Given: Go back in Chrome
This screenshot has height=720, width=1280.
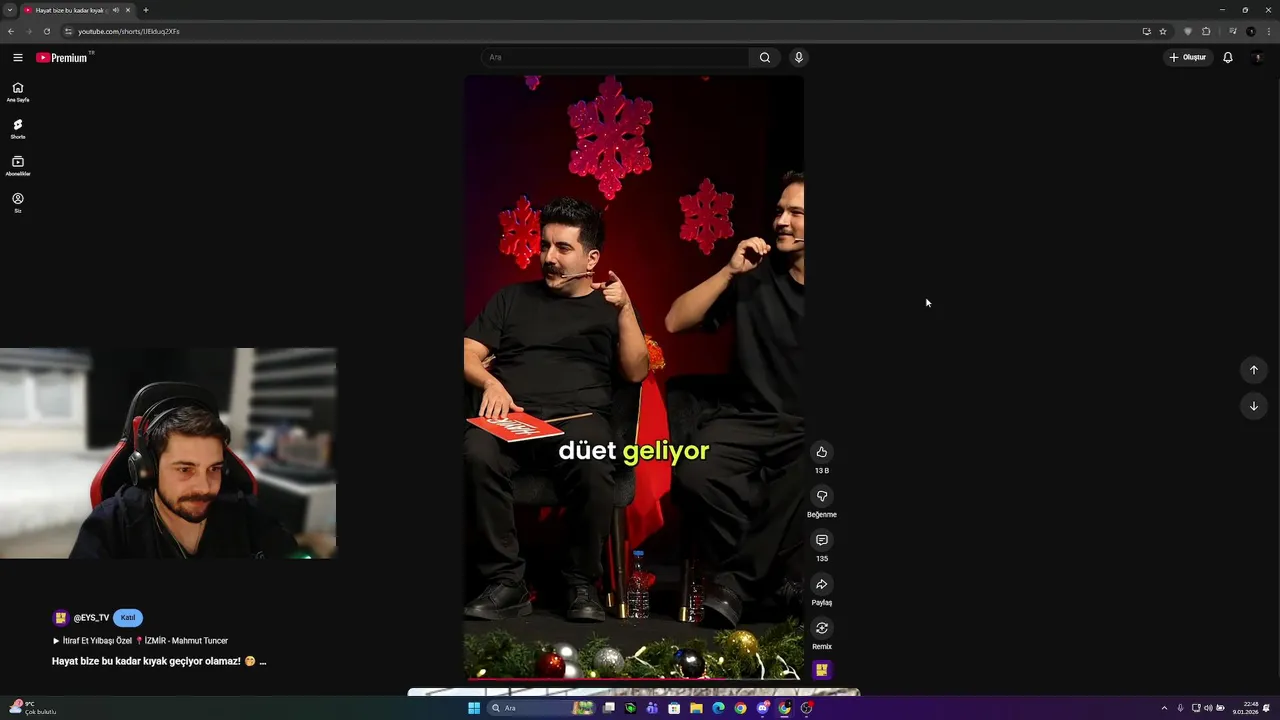Looking at the screenshot, I should pos(11,31).
